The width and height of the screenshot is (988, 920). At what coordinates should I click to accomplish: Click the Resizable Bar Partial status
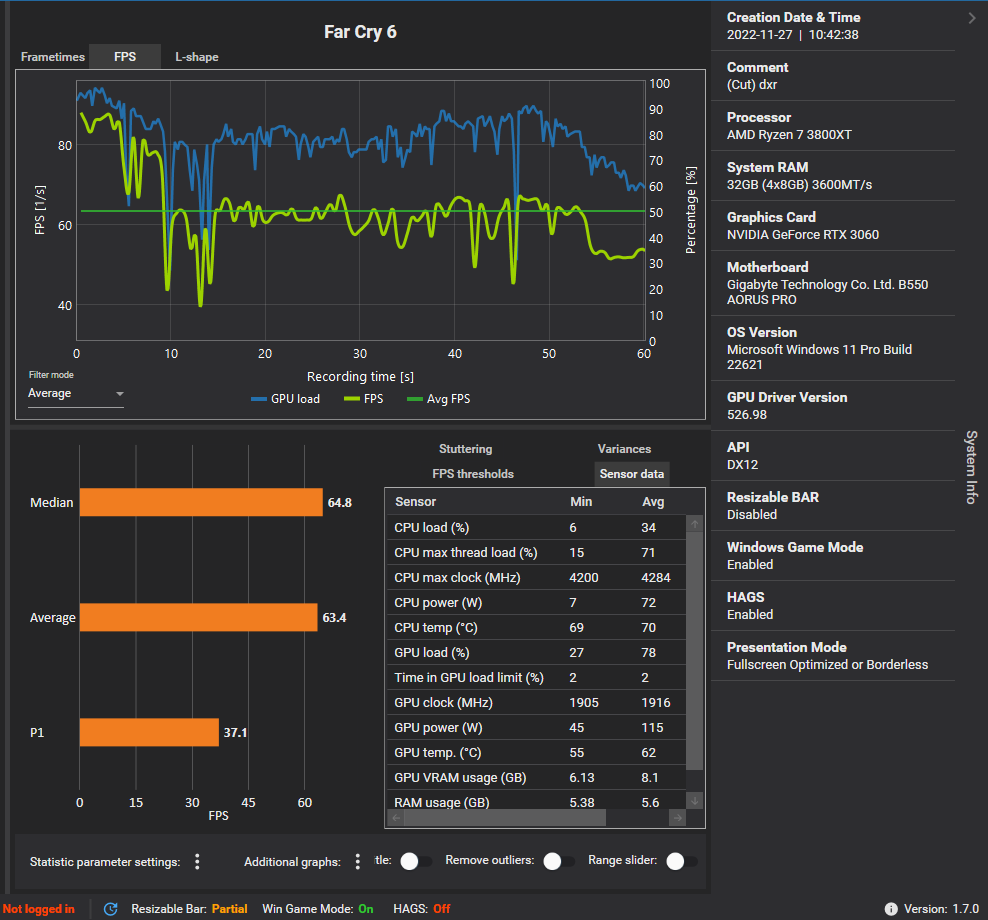pyautogui.click(x=189, y=909)
